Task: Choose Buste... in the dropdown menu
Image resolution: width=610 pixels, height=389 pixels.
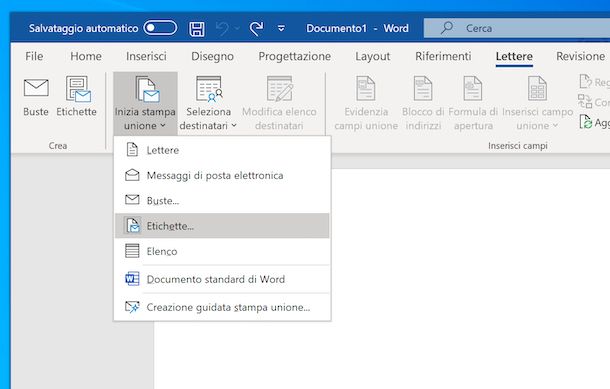Action: (x=222, y=200)
